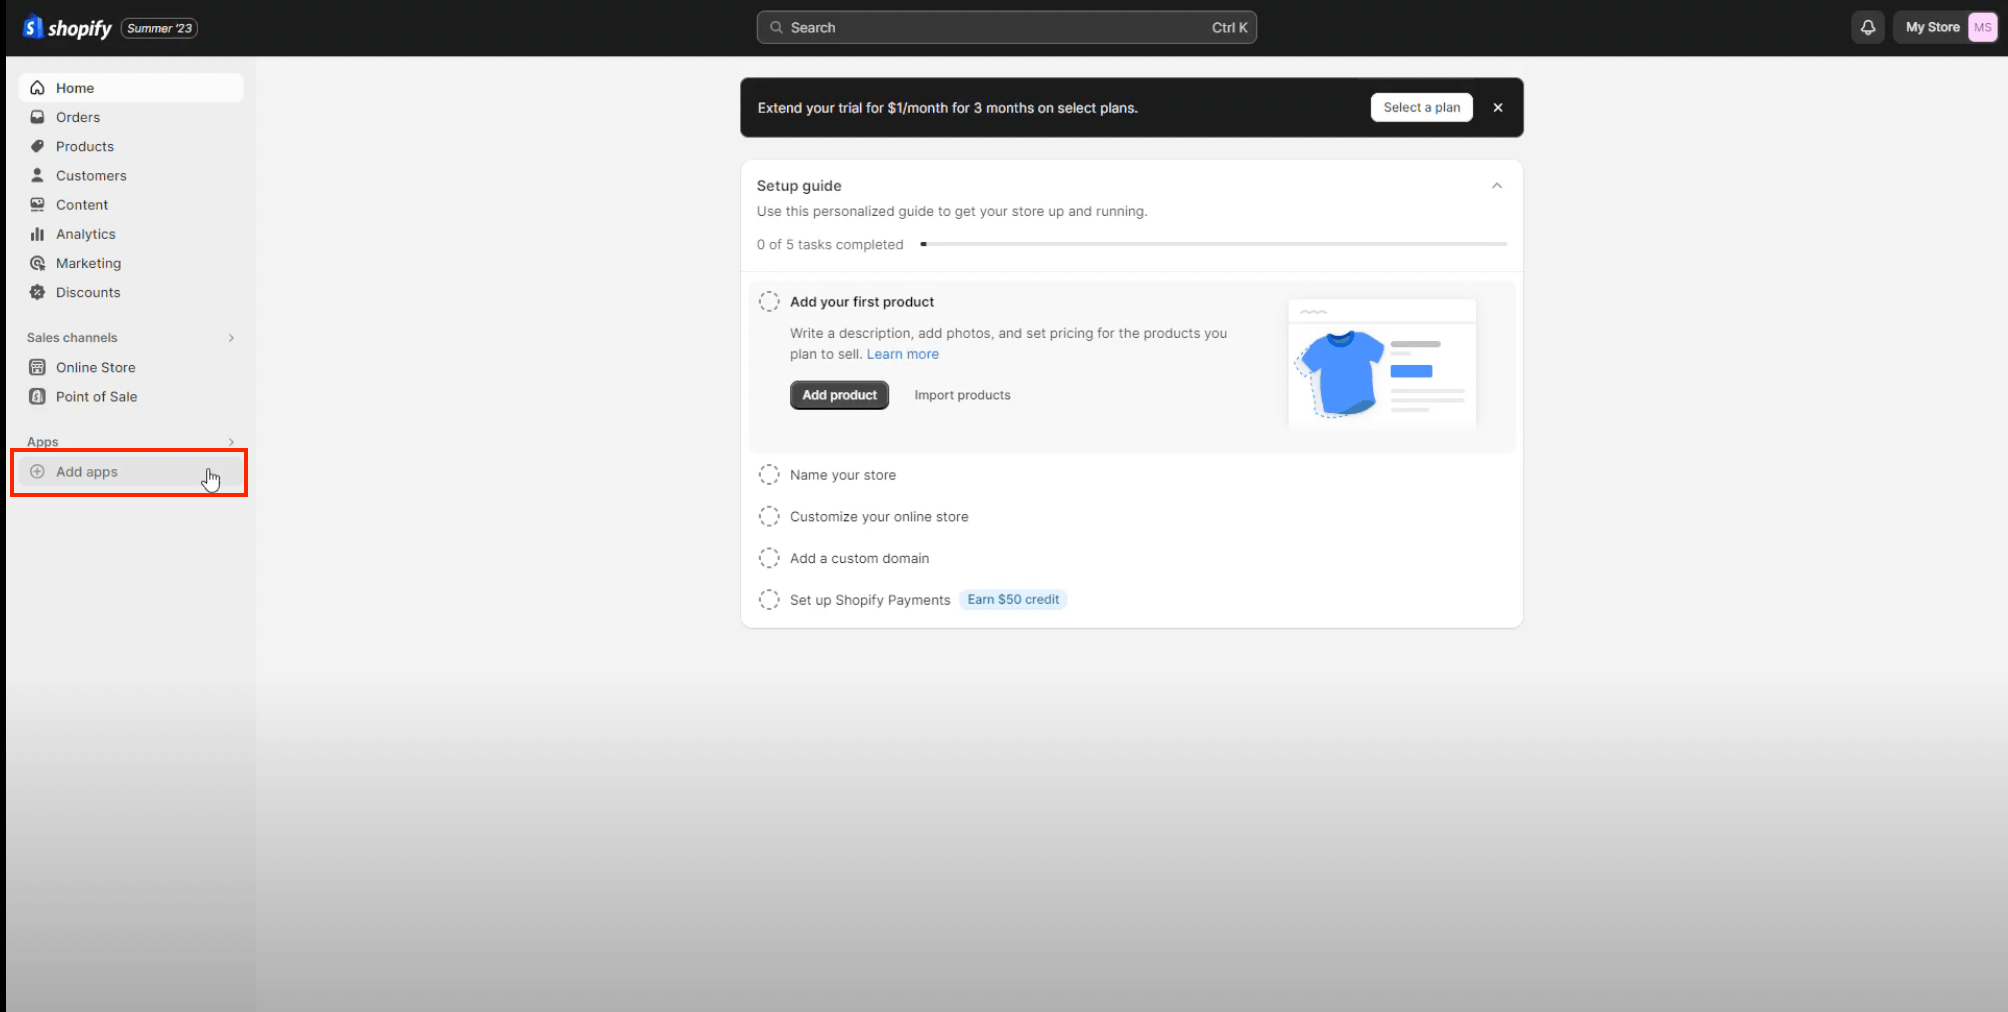Image resolution: width=2008 pixels, height=1012 pixels.
Task: Open the Name your store task
Action: point(843,475)
